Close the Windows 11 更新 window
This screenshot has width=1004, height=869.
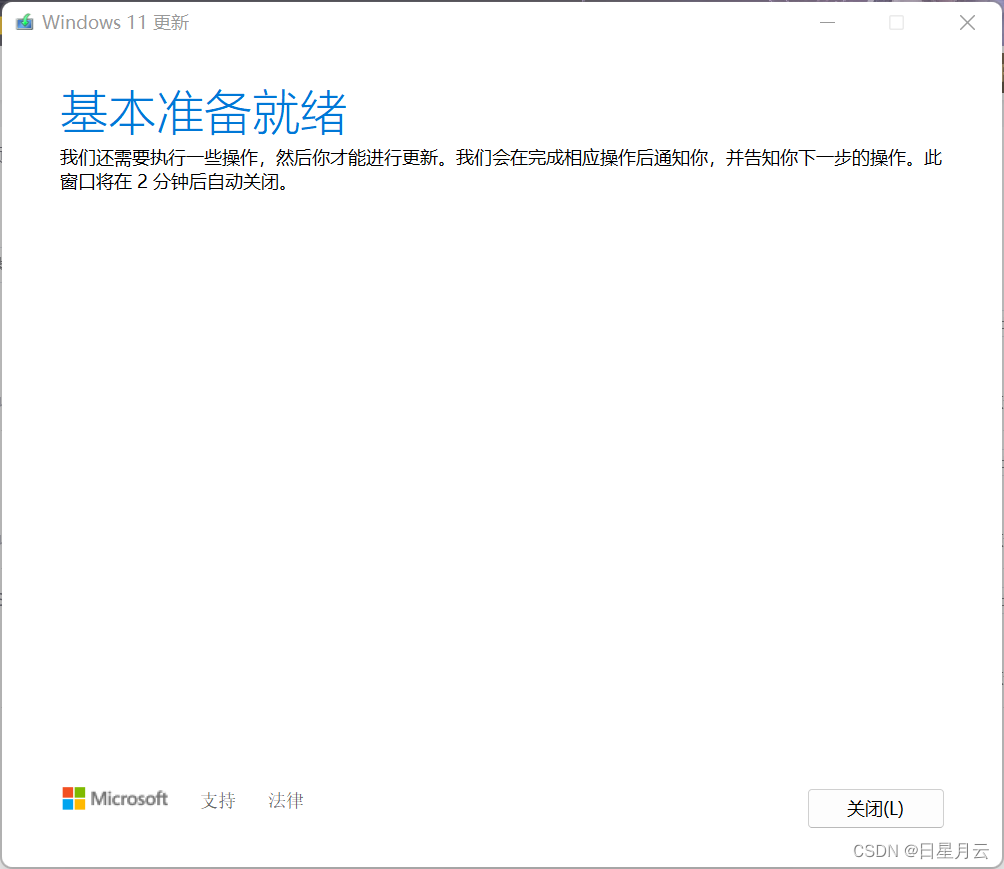[967, 22]
